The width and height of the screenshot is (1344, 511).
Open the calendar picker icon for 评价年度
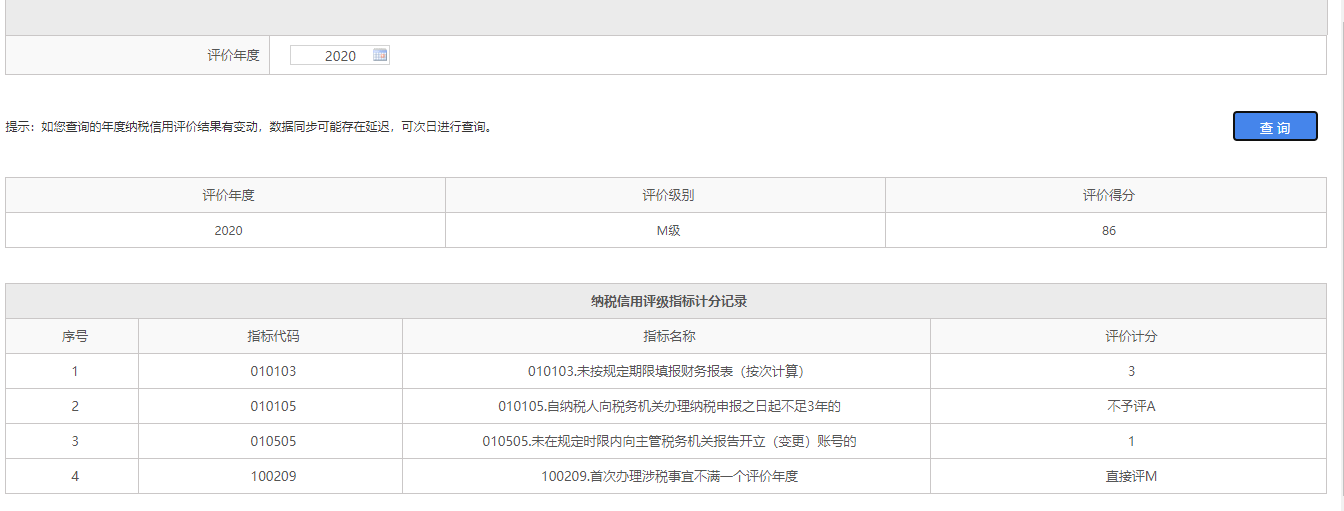pyautogui.click(x=380, y=55)
